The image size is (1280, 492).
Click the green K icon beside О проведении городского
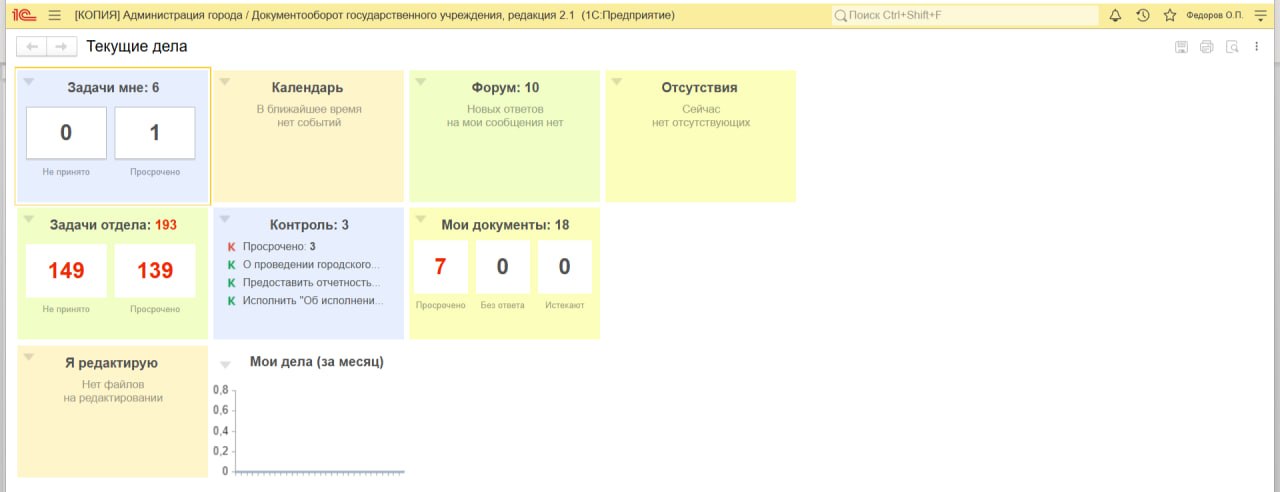[231, 265]
